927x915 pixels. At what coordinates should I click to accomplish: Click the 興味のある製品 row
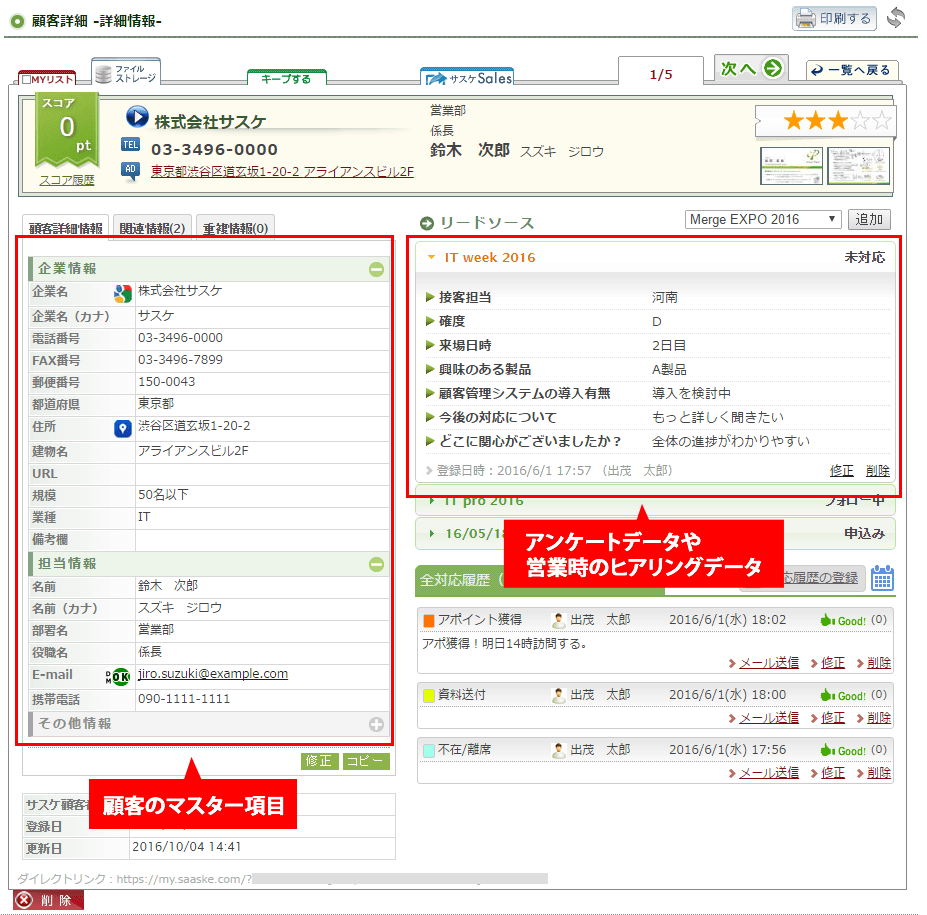[x=657, y=369]
